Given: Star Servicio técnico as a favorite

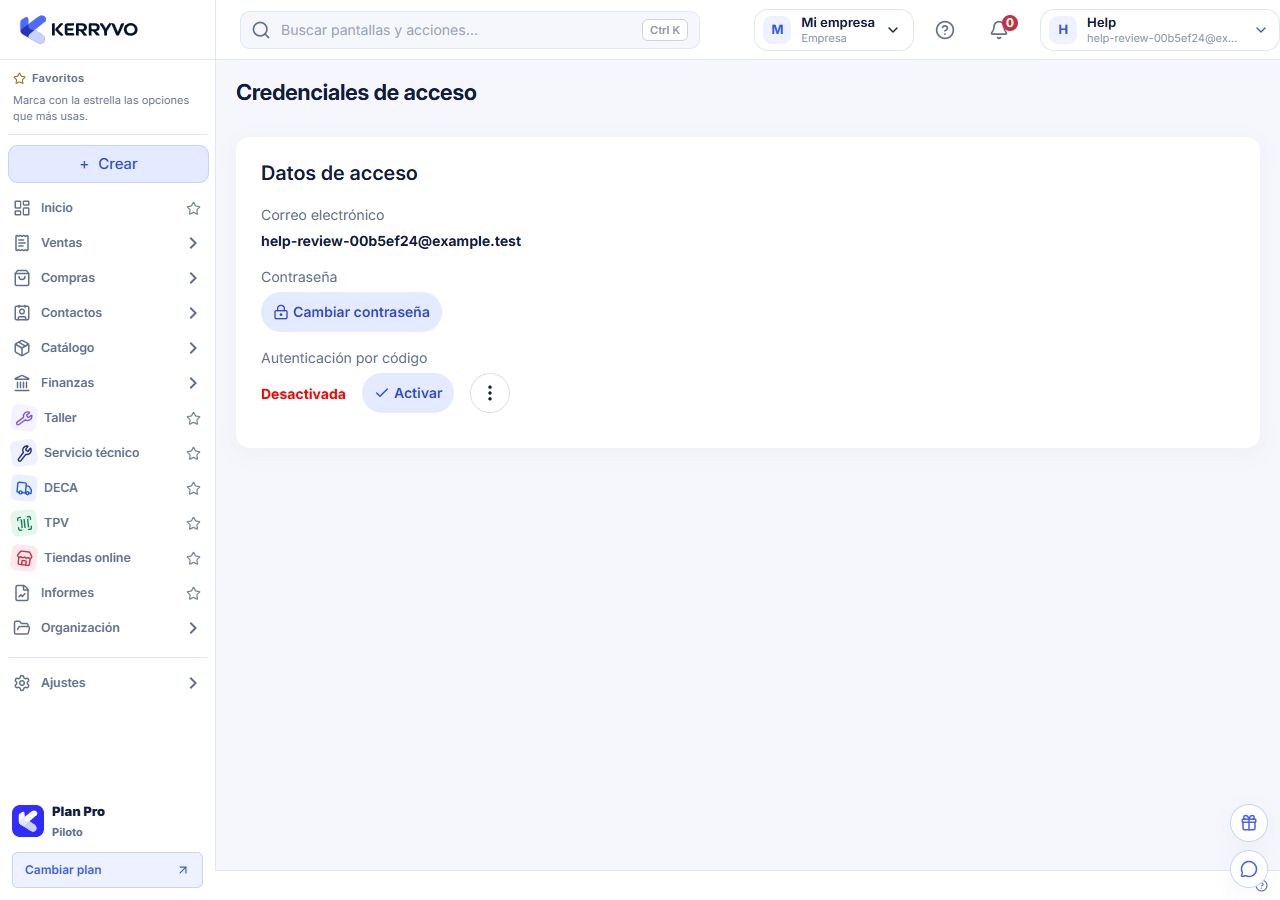Looking at the screenshot, I should pos(194,453).
